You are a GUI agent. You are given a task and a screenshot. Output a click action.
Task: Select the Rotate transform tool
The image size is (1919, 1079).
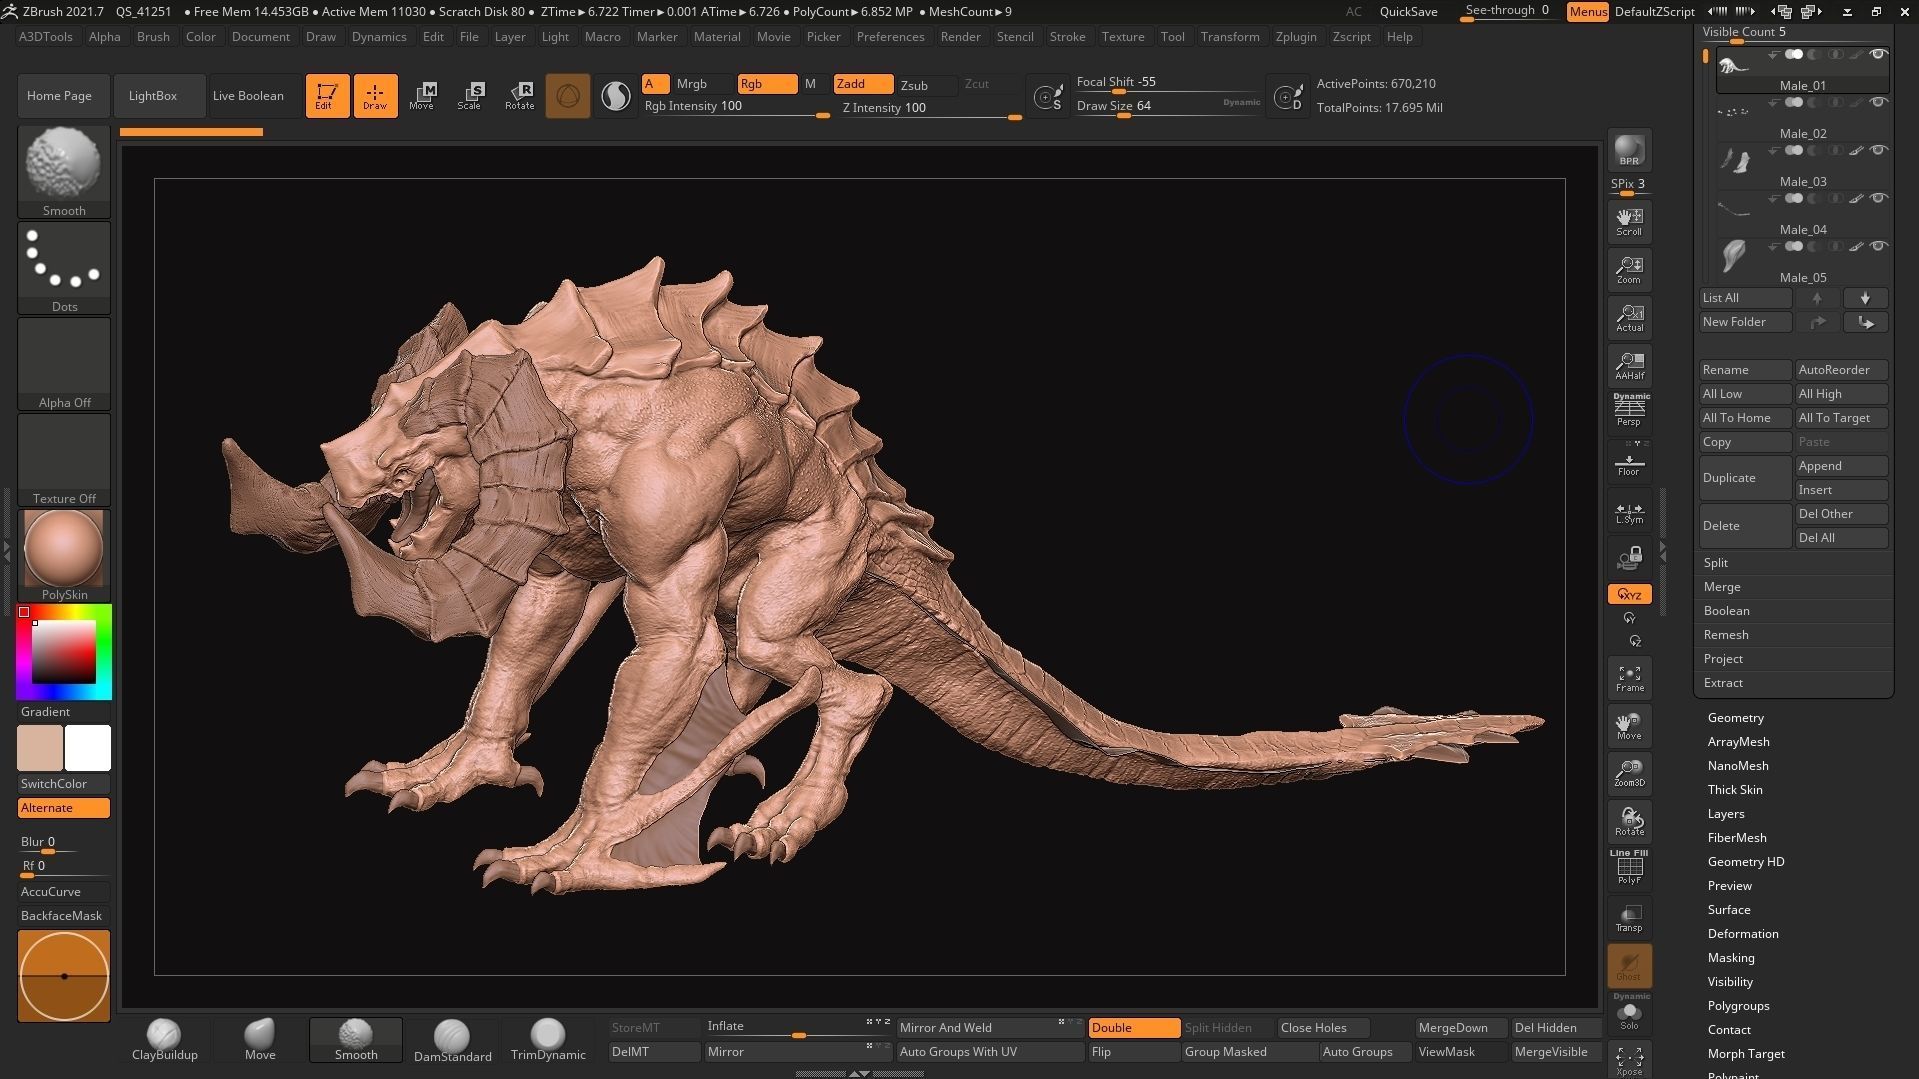519,95
